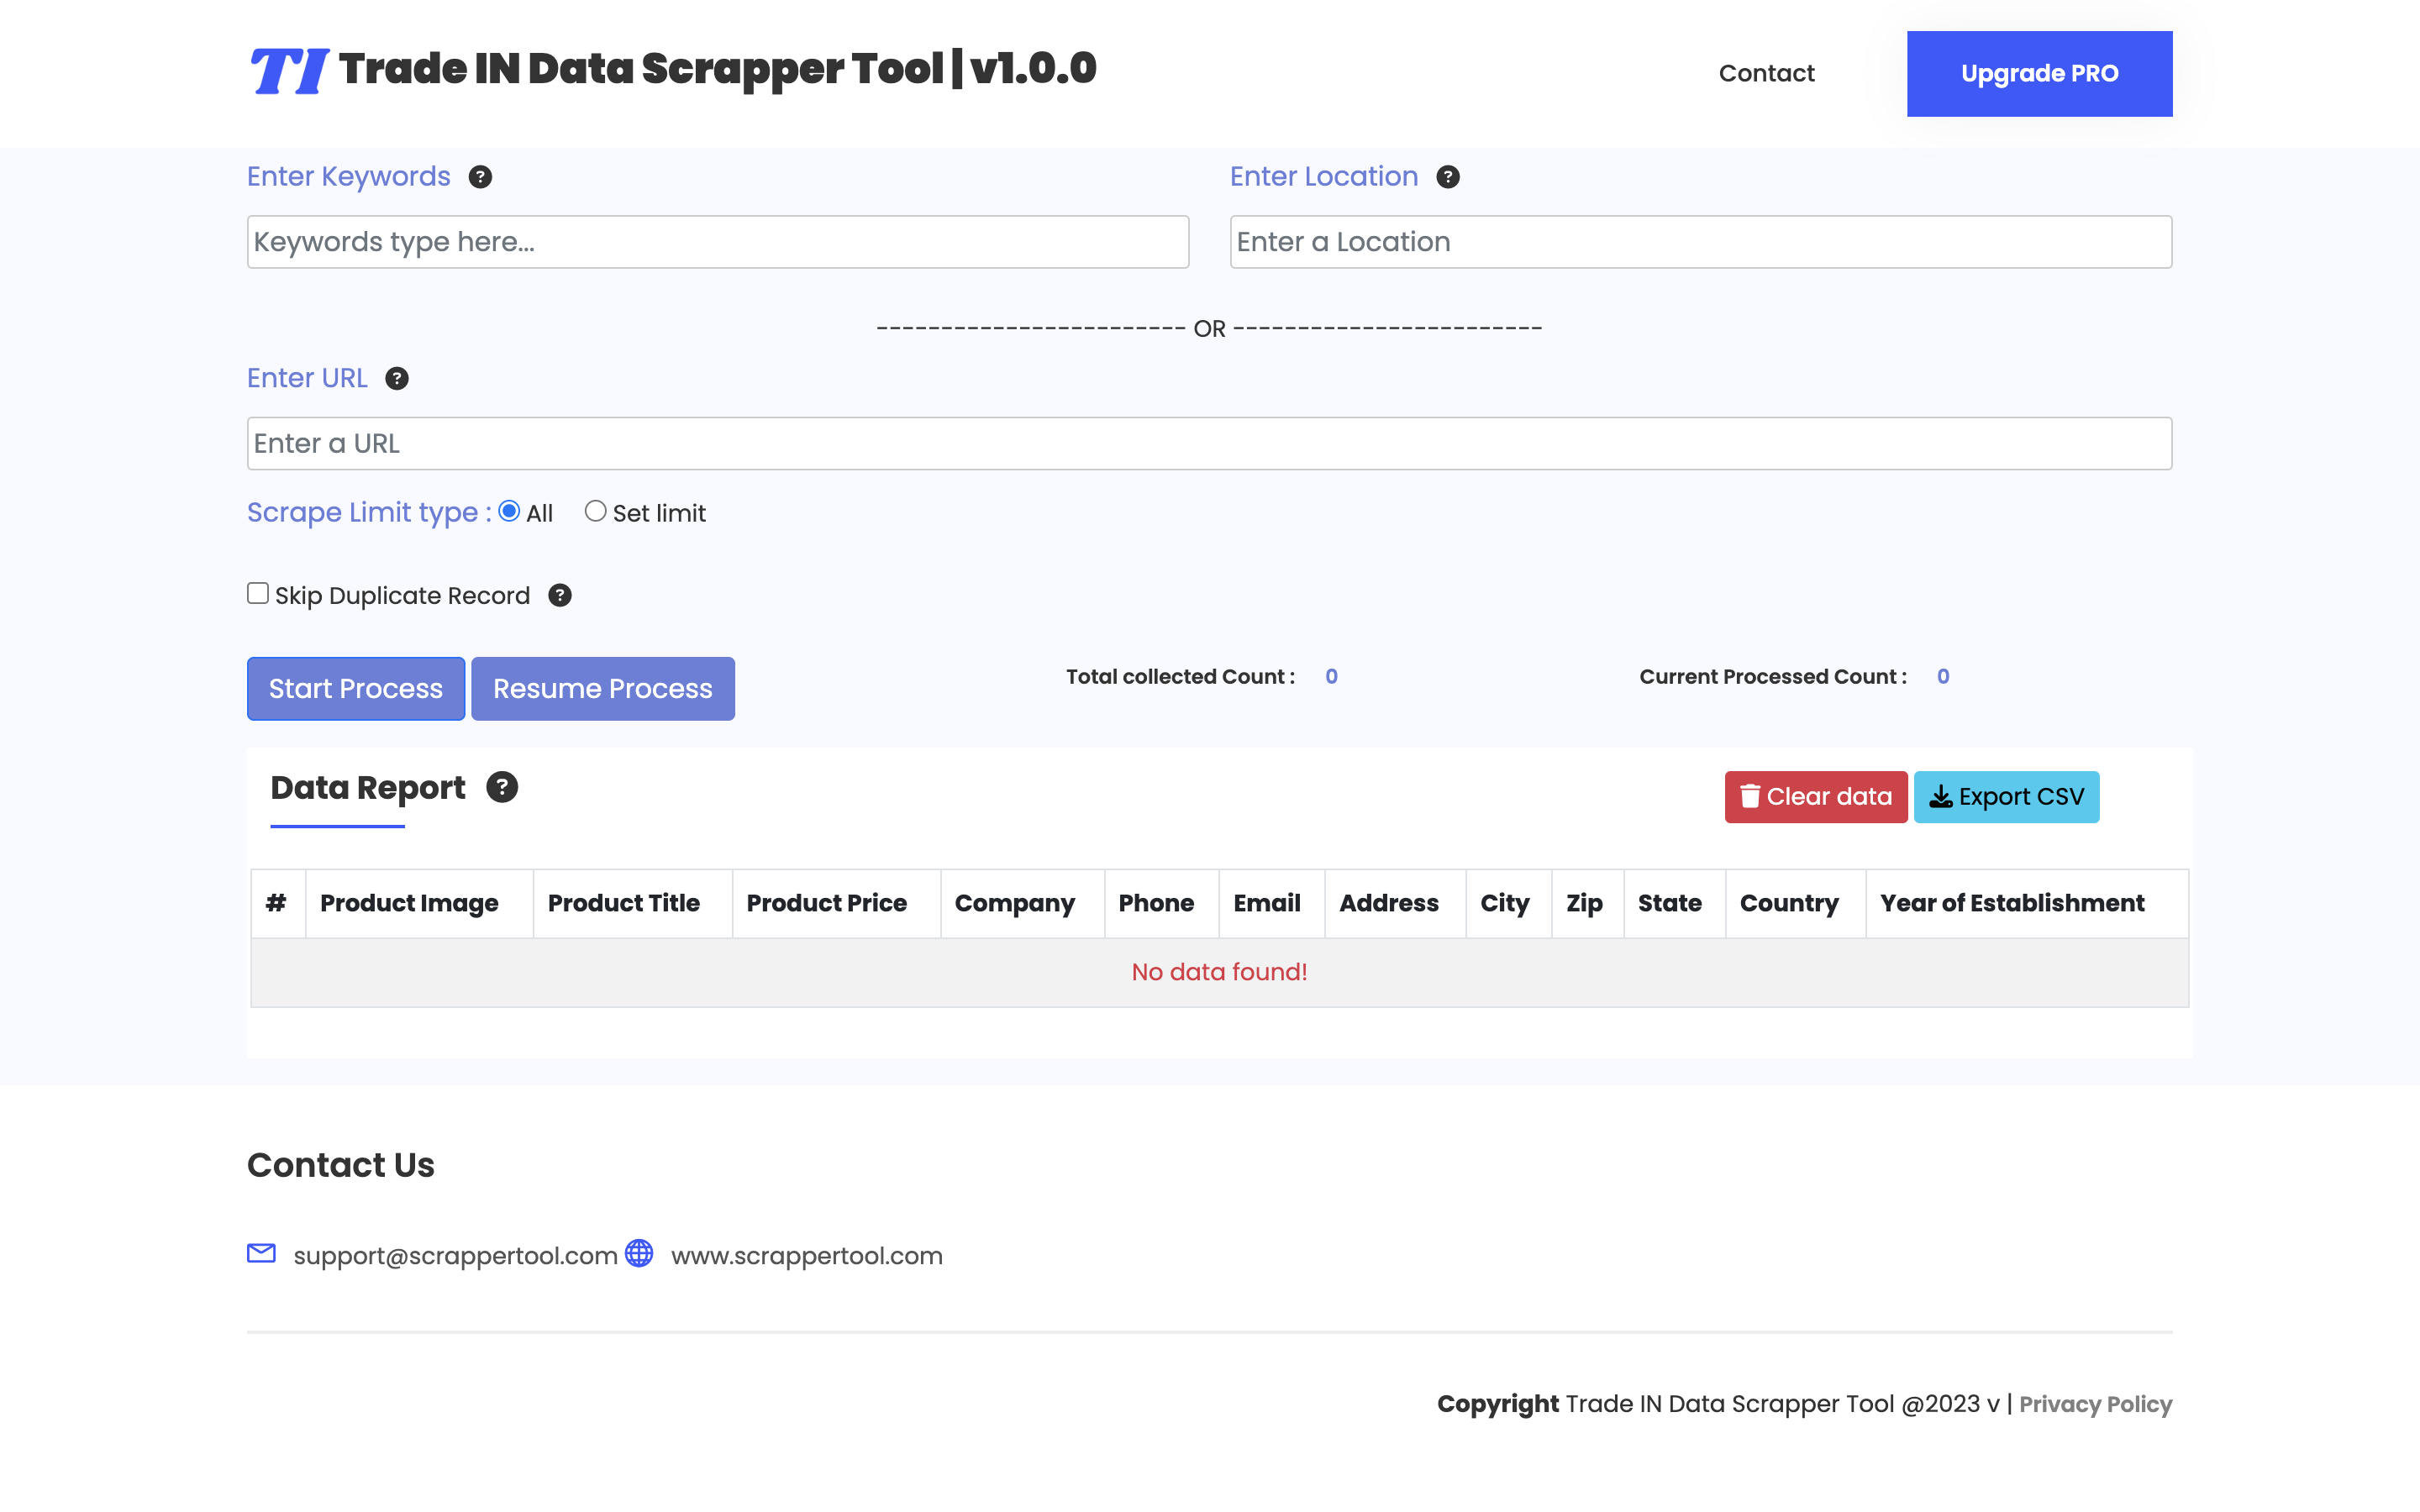2420x1512 pixels.
Task: Open the Data Report help icon
Action: pos(502,787)
